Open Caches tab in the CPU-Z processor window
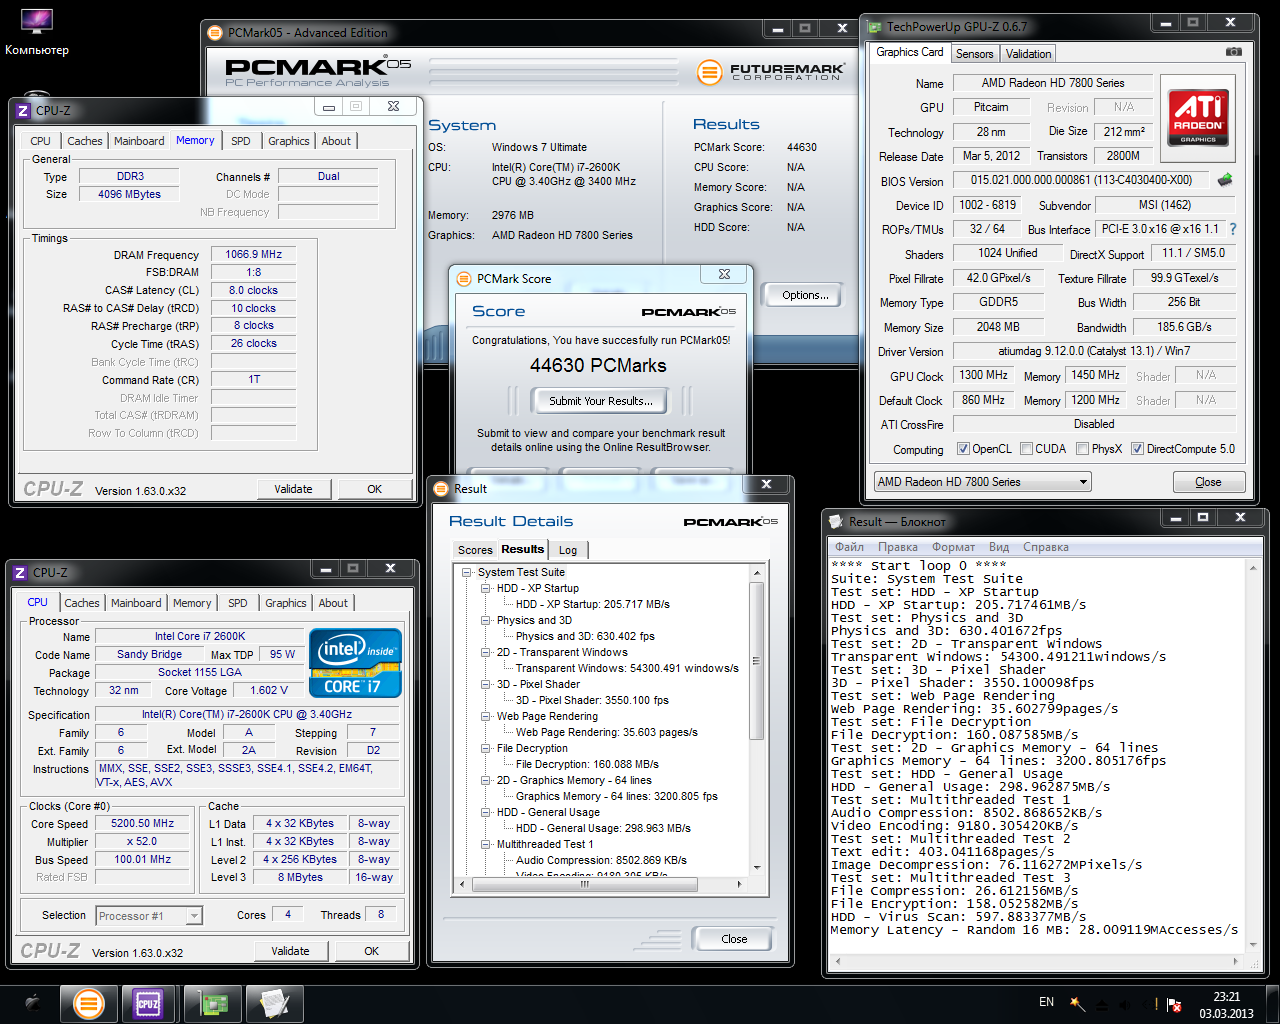 82,603
